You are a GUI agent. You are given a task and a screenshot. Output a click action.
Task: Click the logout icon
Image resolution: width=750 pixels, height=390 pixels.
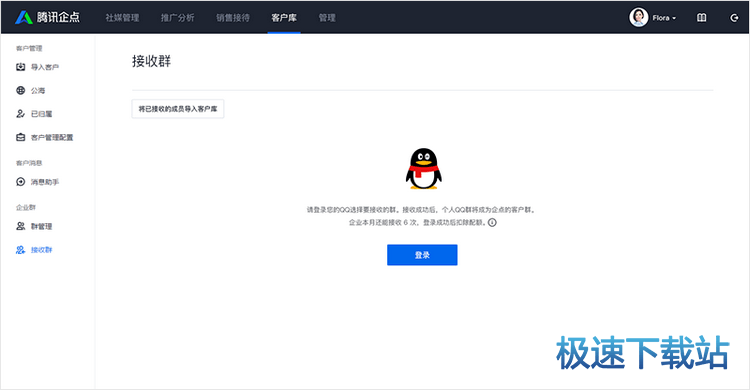tap(734, 18)
